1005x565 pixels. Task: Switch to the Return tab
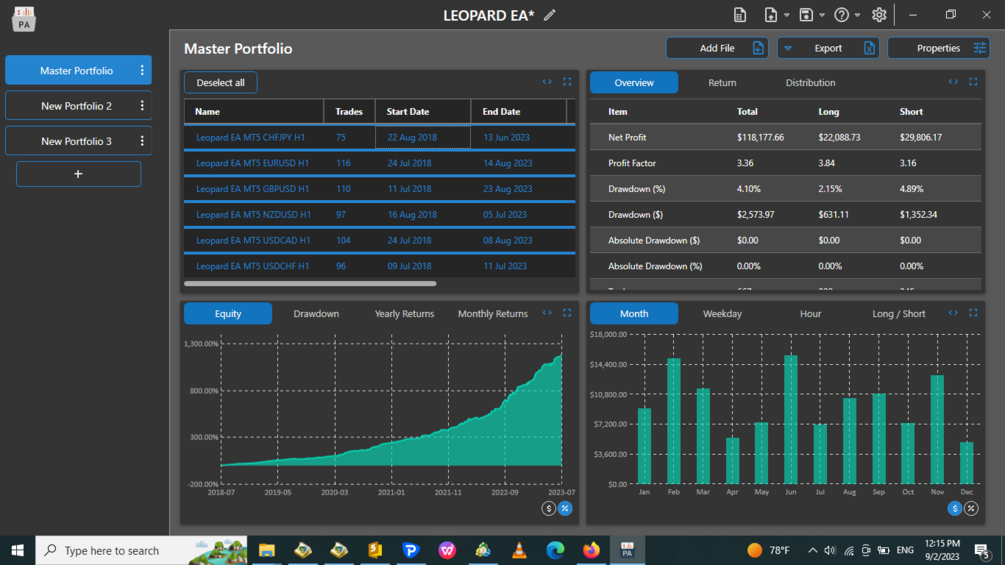pyautogui.click(x=722, y=83)
